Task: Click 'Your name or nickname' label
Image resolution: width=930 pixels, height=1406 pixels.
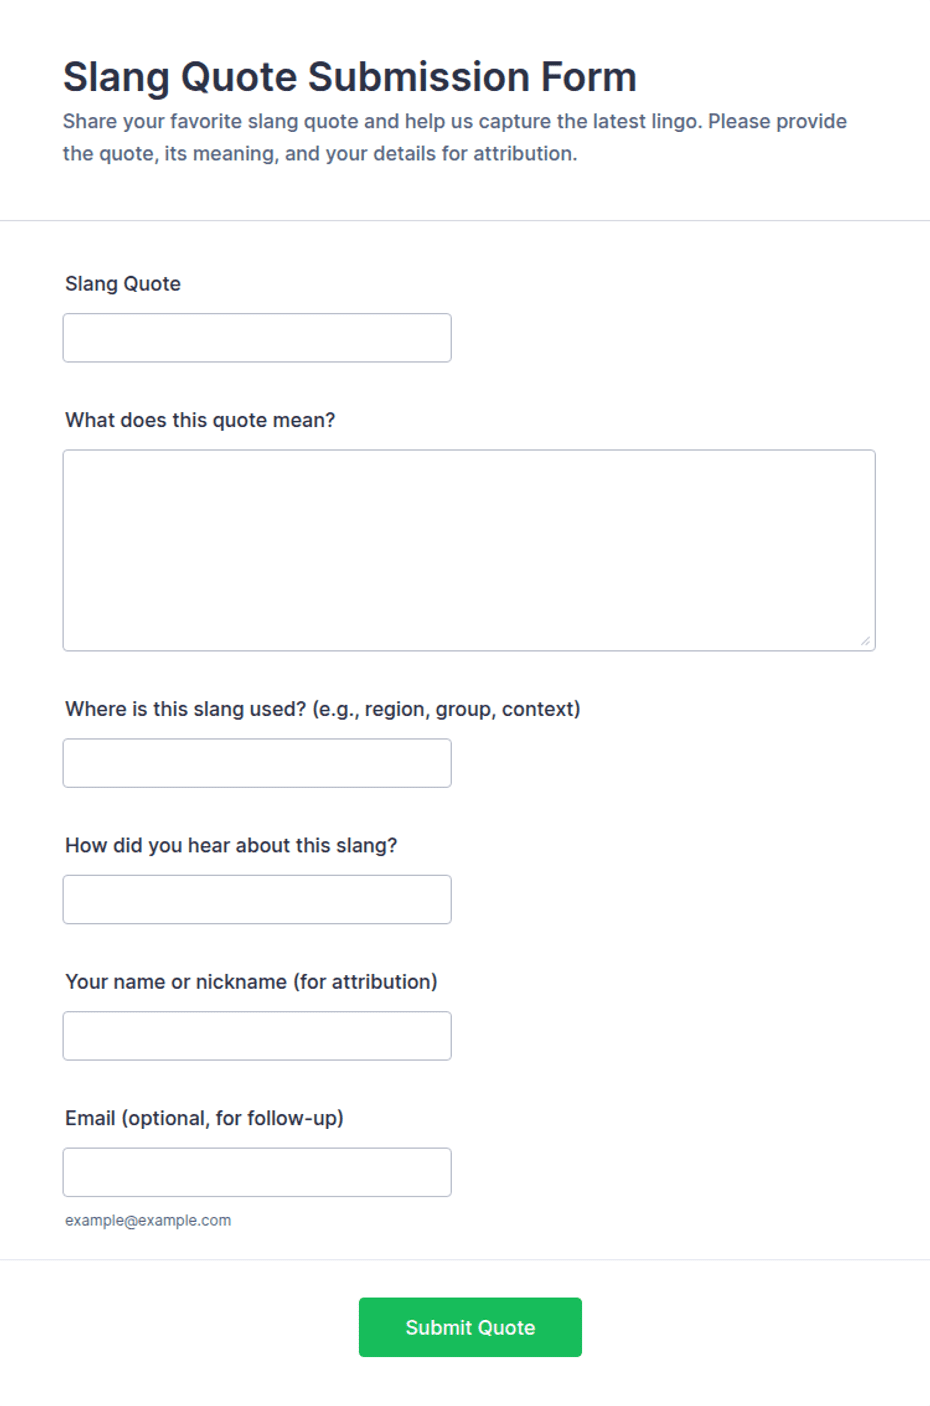Action: pos(251,982)
